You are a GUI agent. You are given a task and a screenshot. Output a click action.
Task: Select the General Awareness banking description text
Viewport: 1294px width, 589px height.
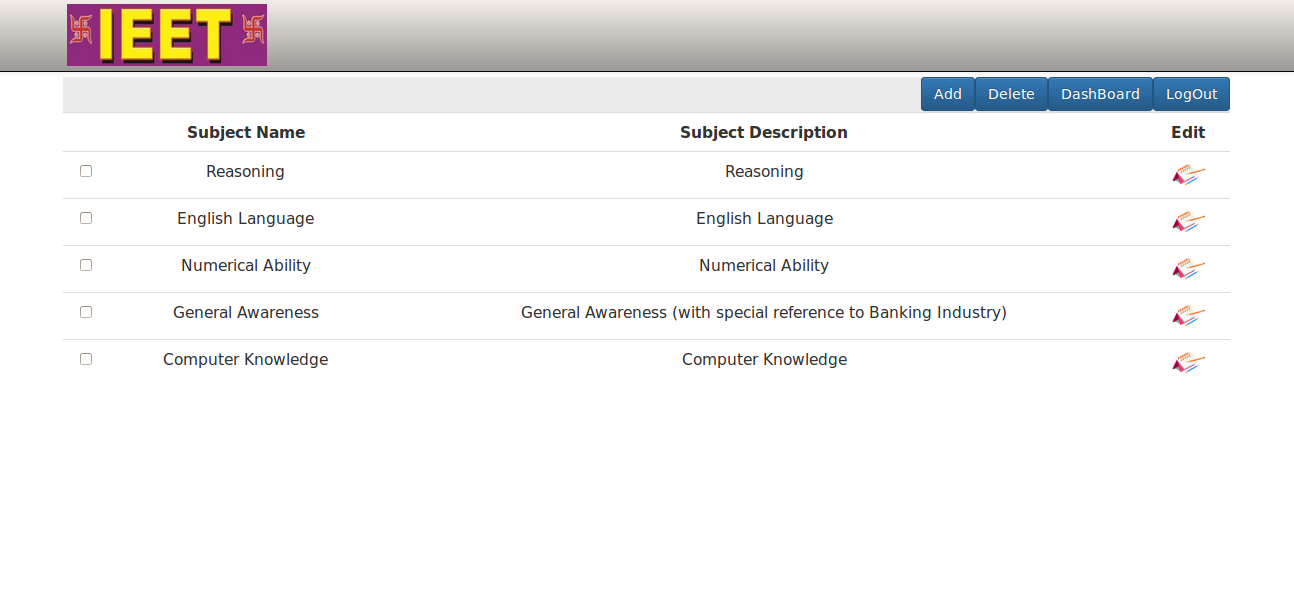(764, 312)
